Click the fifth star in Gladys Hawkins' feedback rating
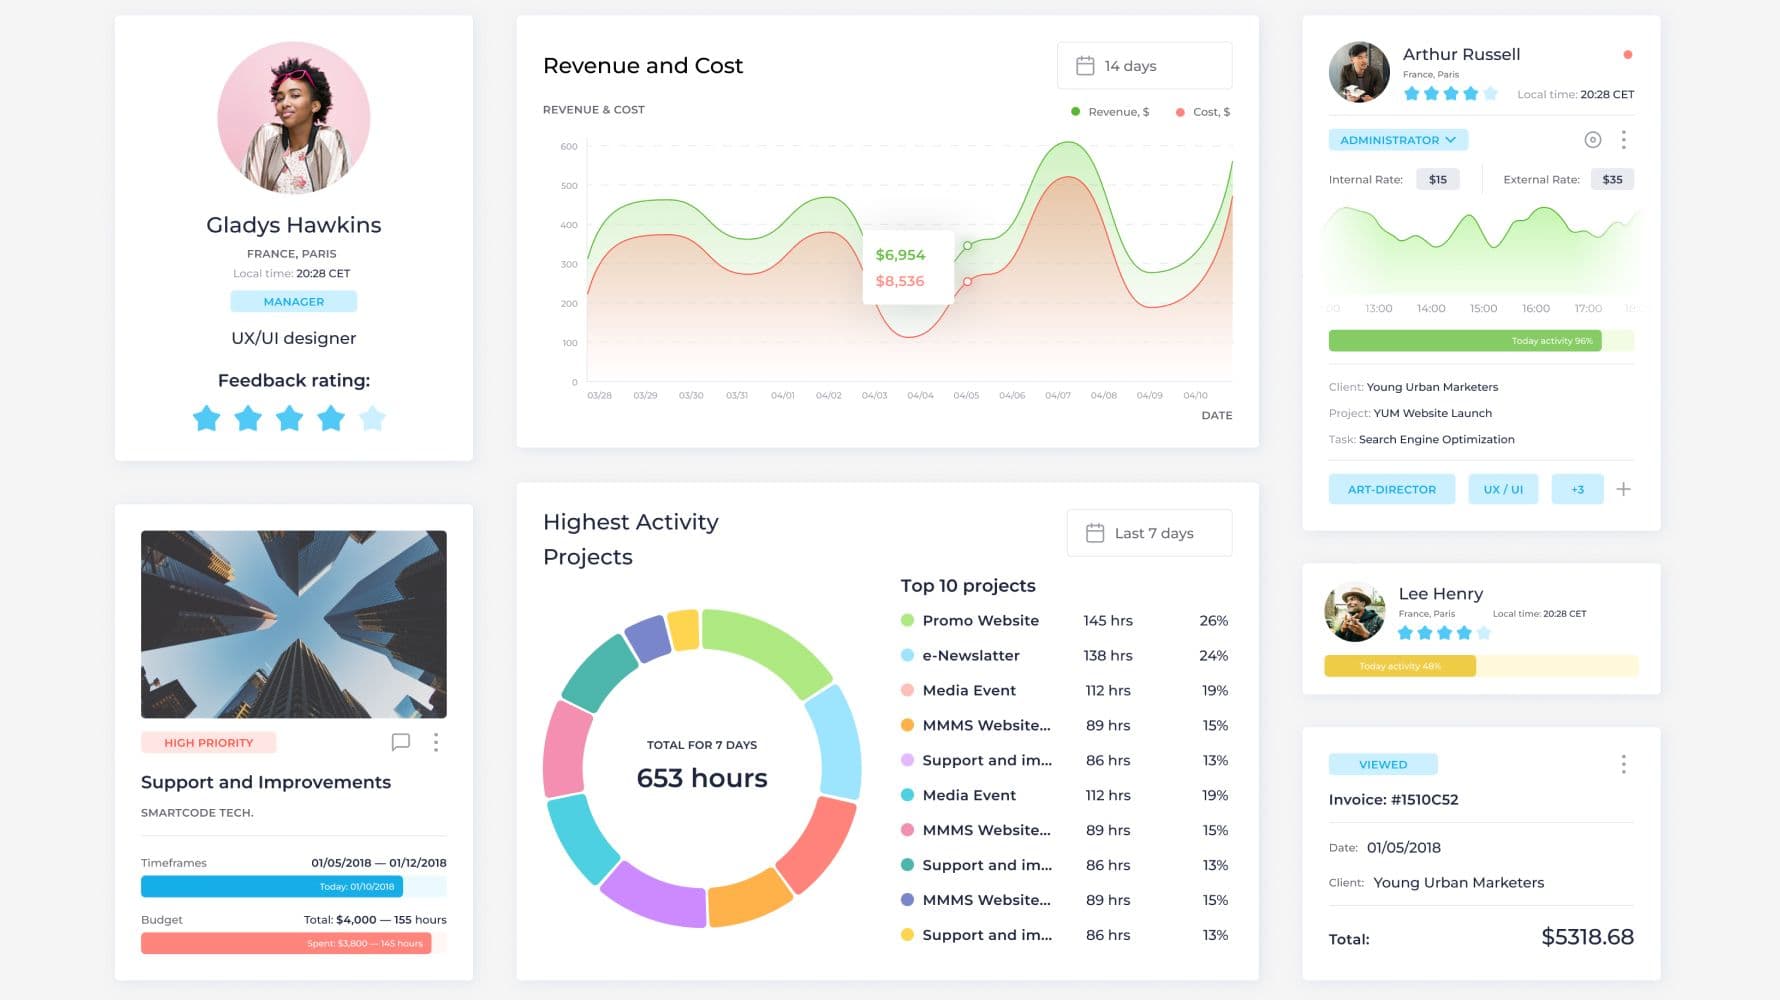Viewport: 1780px width, 1000px height. coord(372,418)
